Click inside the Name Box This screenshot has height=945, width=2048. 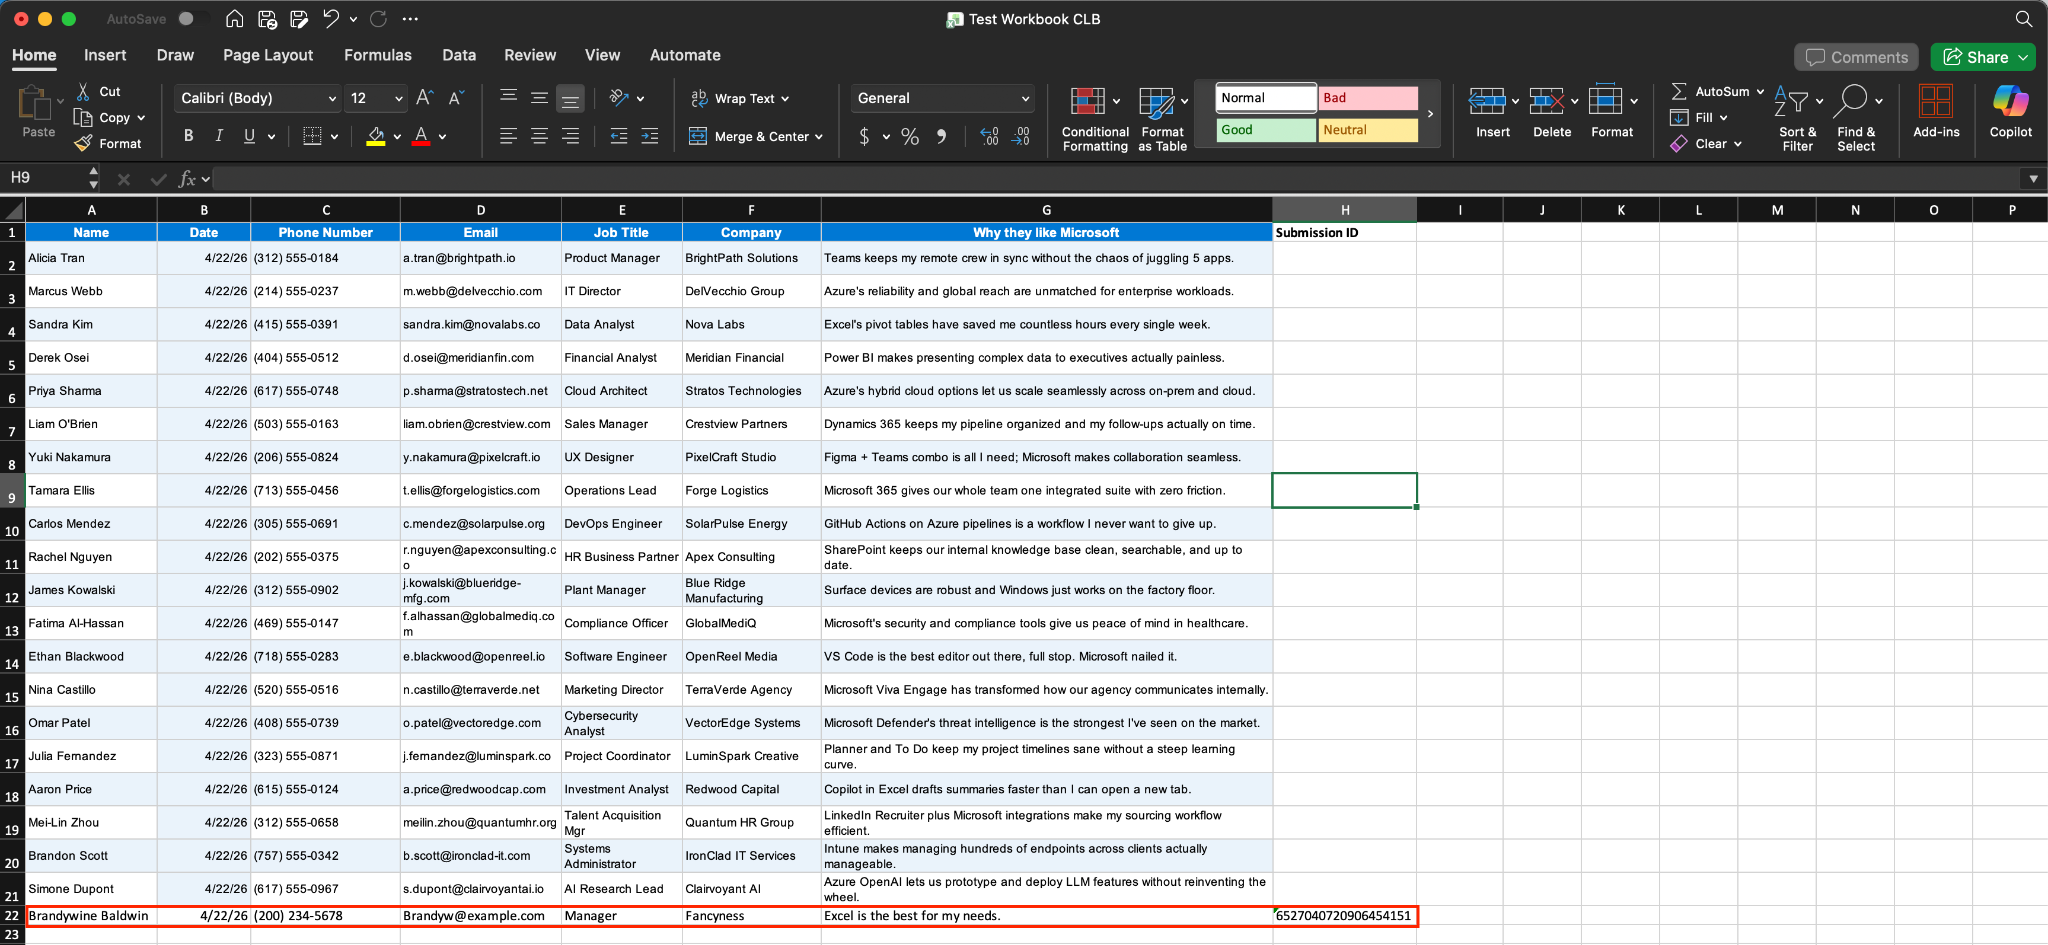point(45,177)
